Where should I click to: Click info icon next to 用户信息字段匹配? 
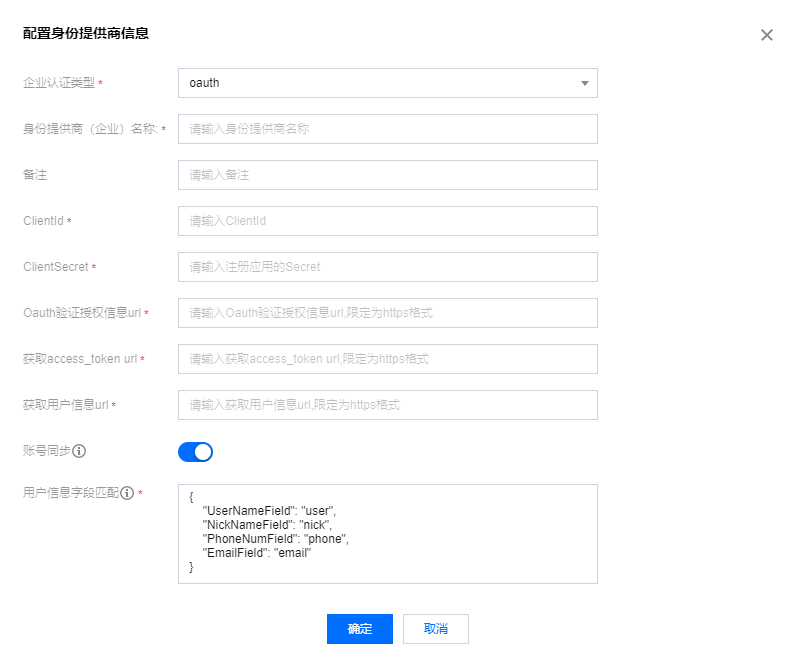(x=127, y=493)
